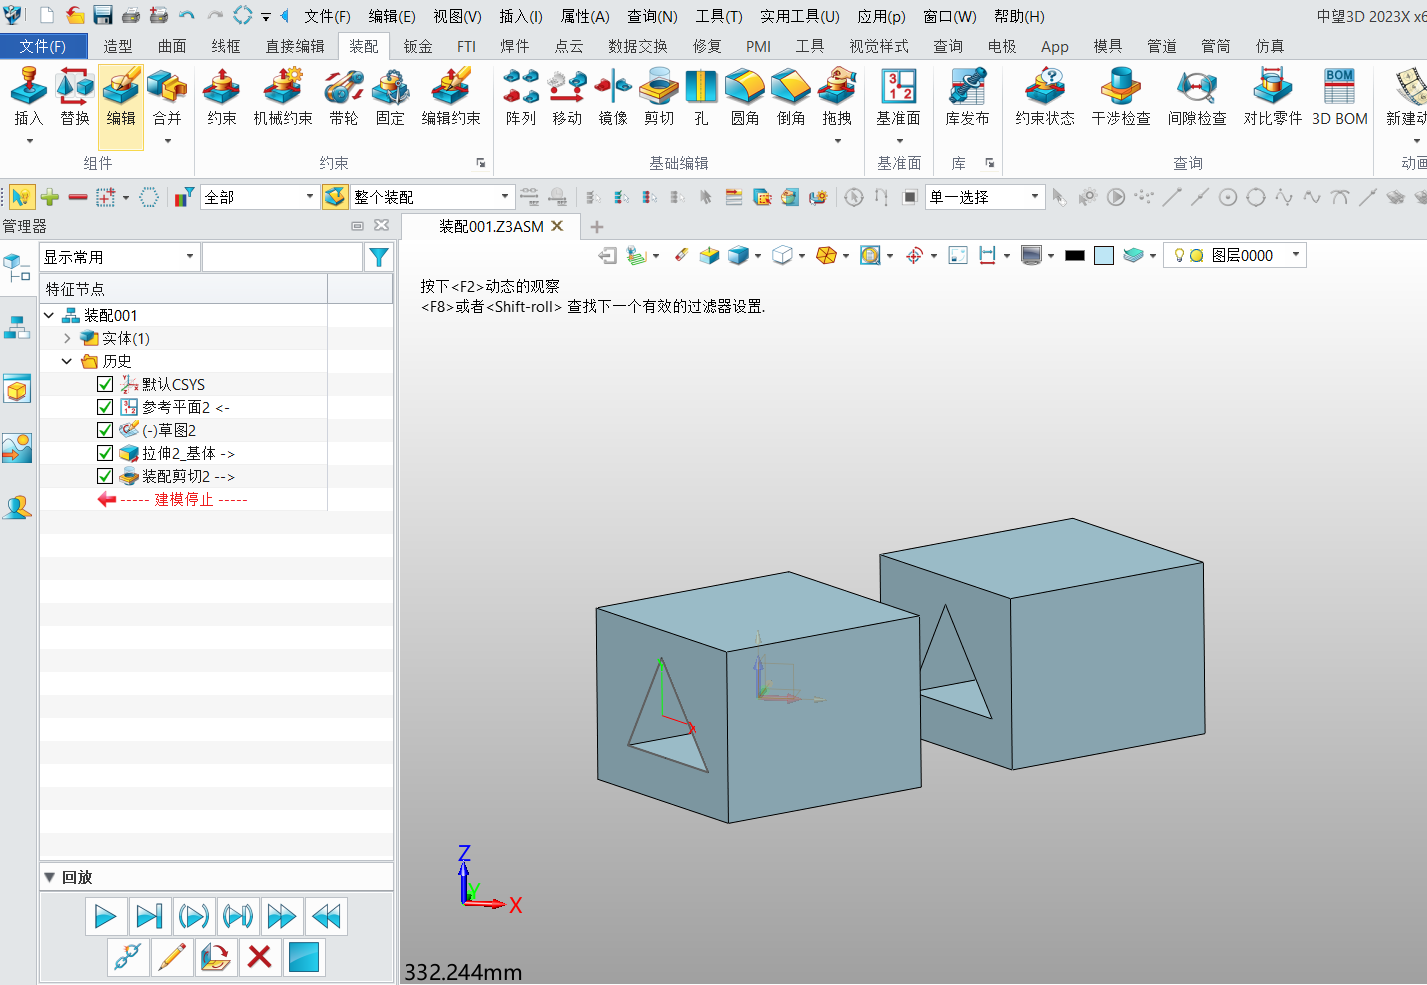
Task: Click the black color swatch in view toolbar
Action: pos(1075,255)
